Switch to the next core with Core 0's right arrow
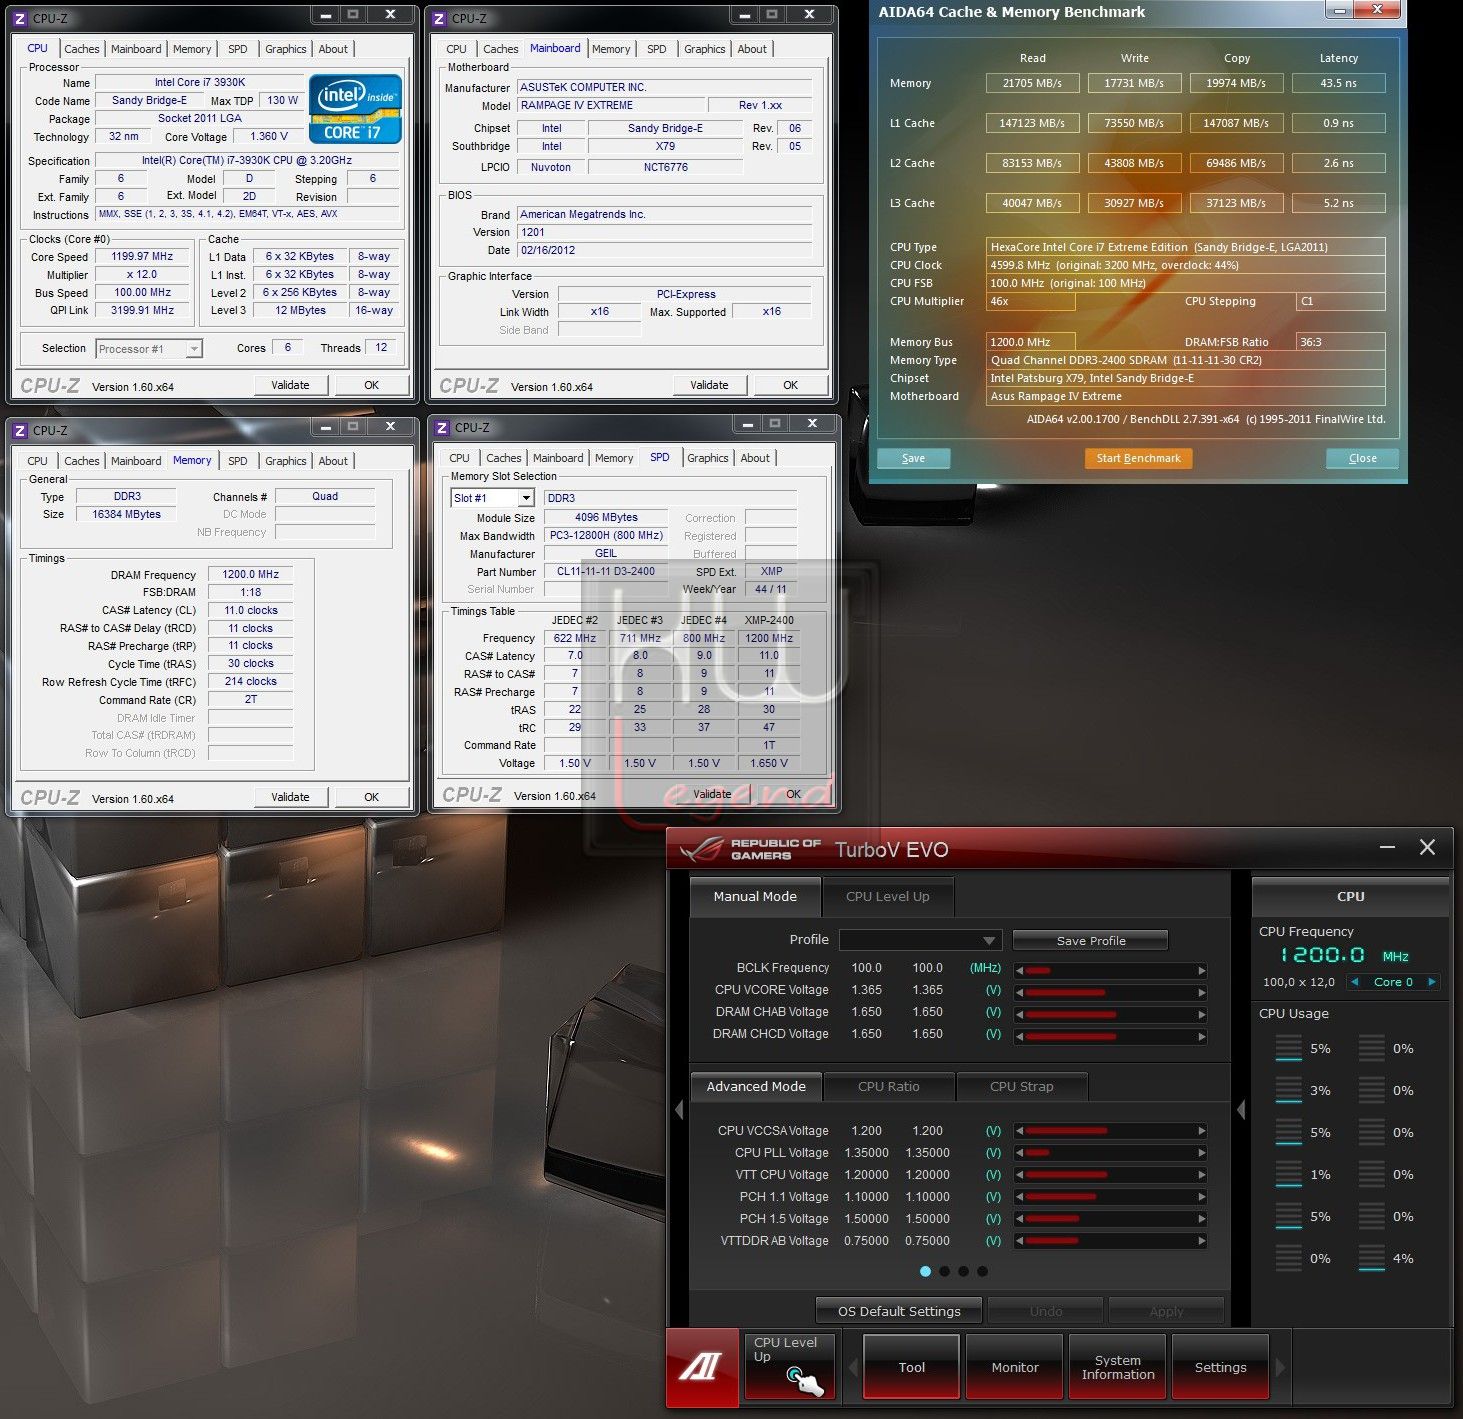 point(1431,982)
